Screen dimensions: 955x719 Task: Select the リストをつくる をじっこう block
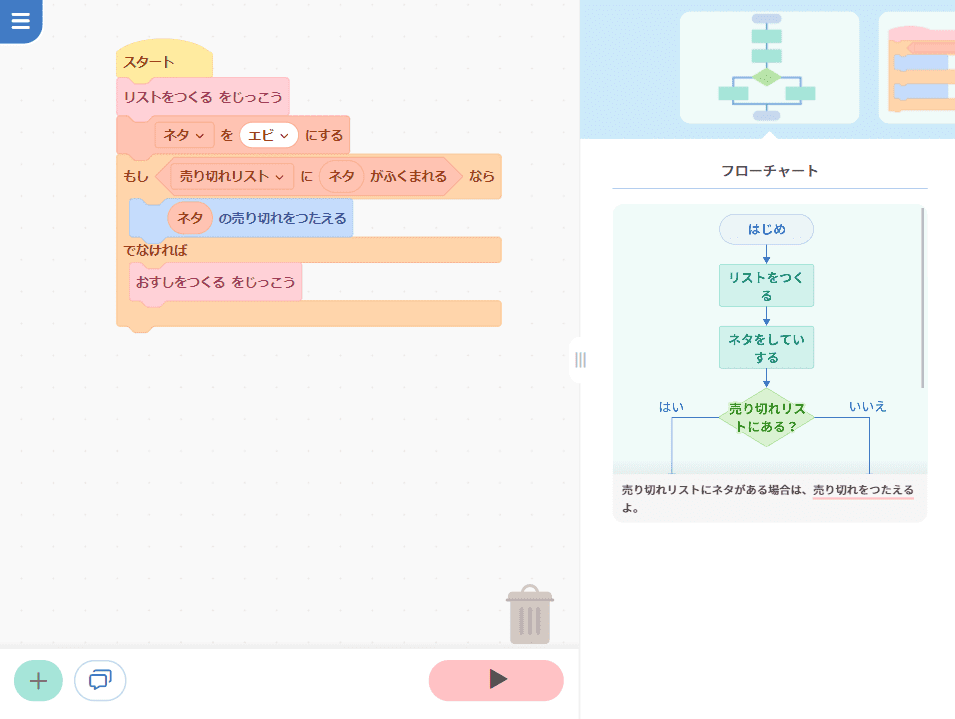(x=203, y=97)
